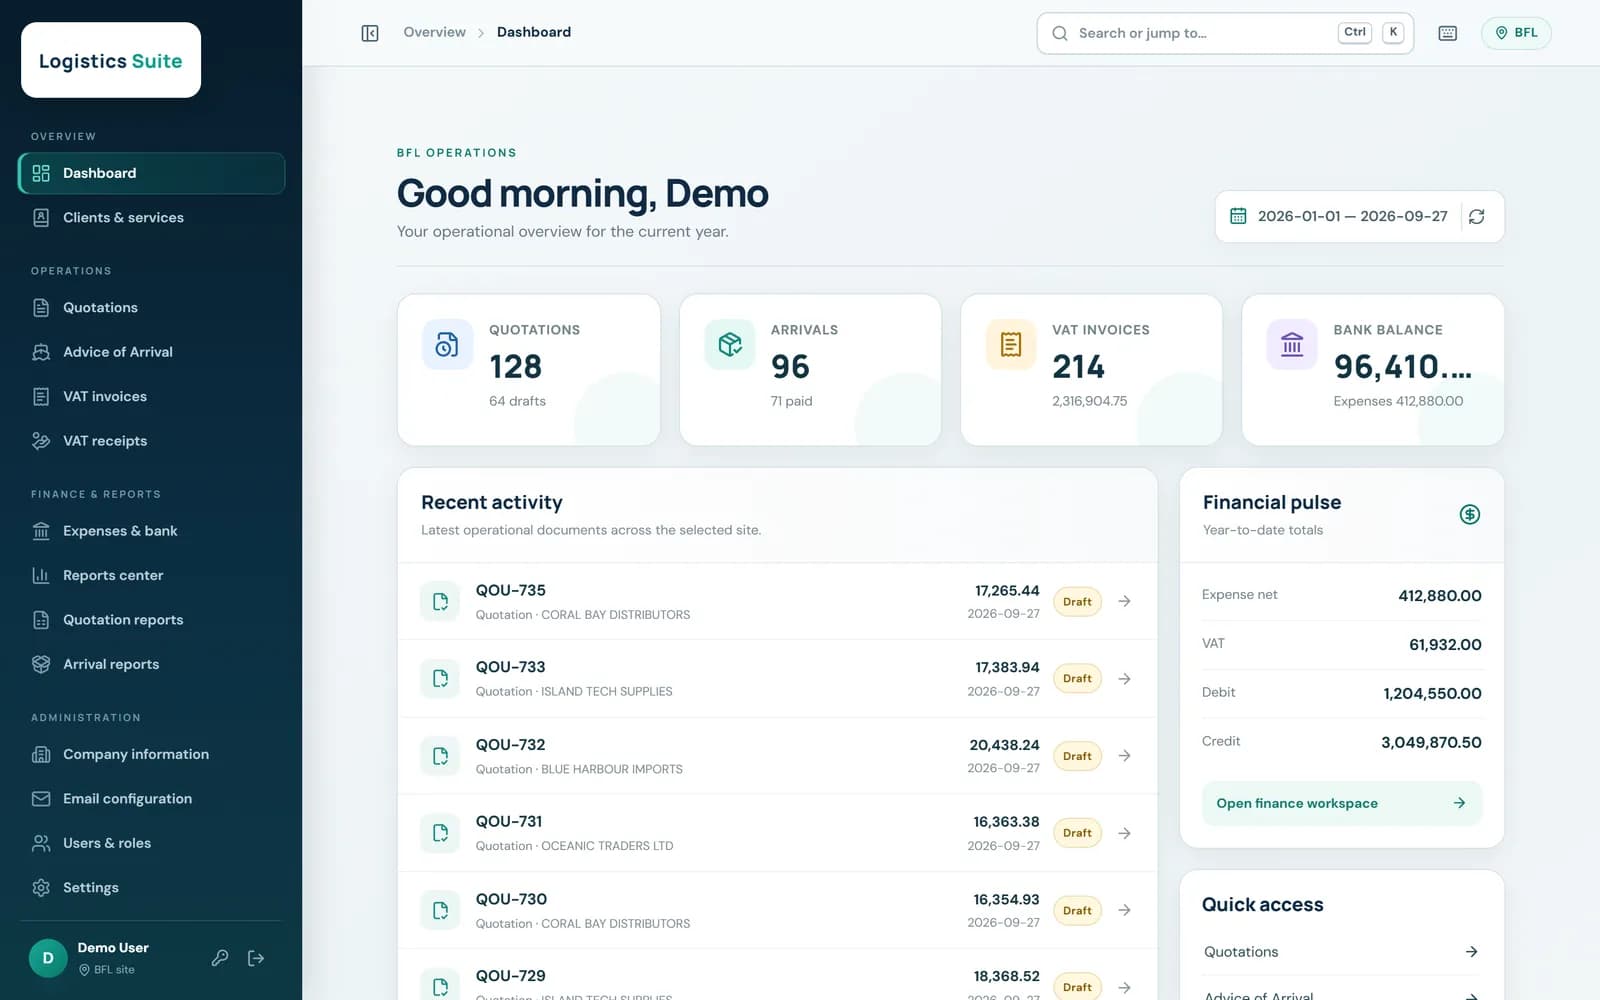1600x1000 pixels.
Task: Click the document icon for QOU-731
Action: click(440, 833)
